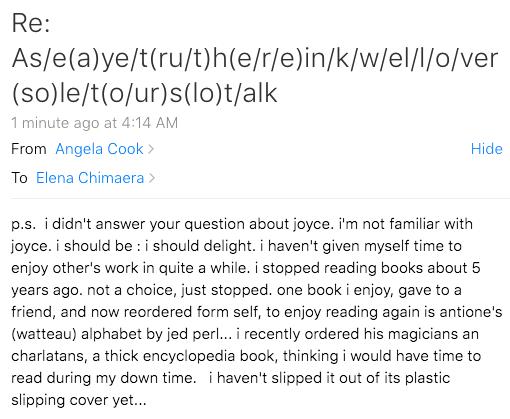Click the word '(watteau)' in the message

tap(44, 334)
